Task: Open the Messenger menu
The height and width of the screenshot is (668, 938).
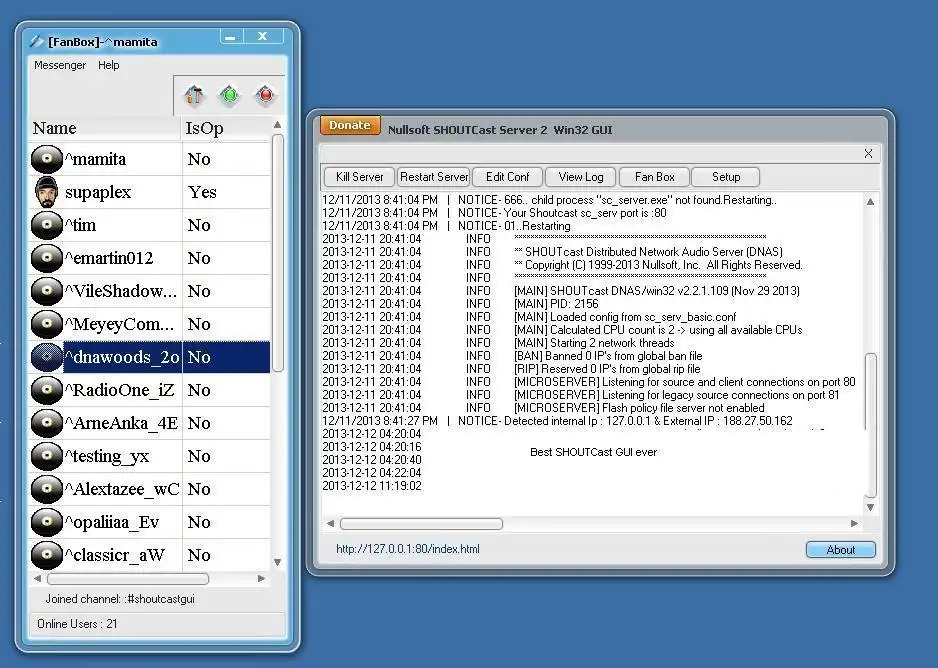Action: point(60,65)
